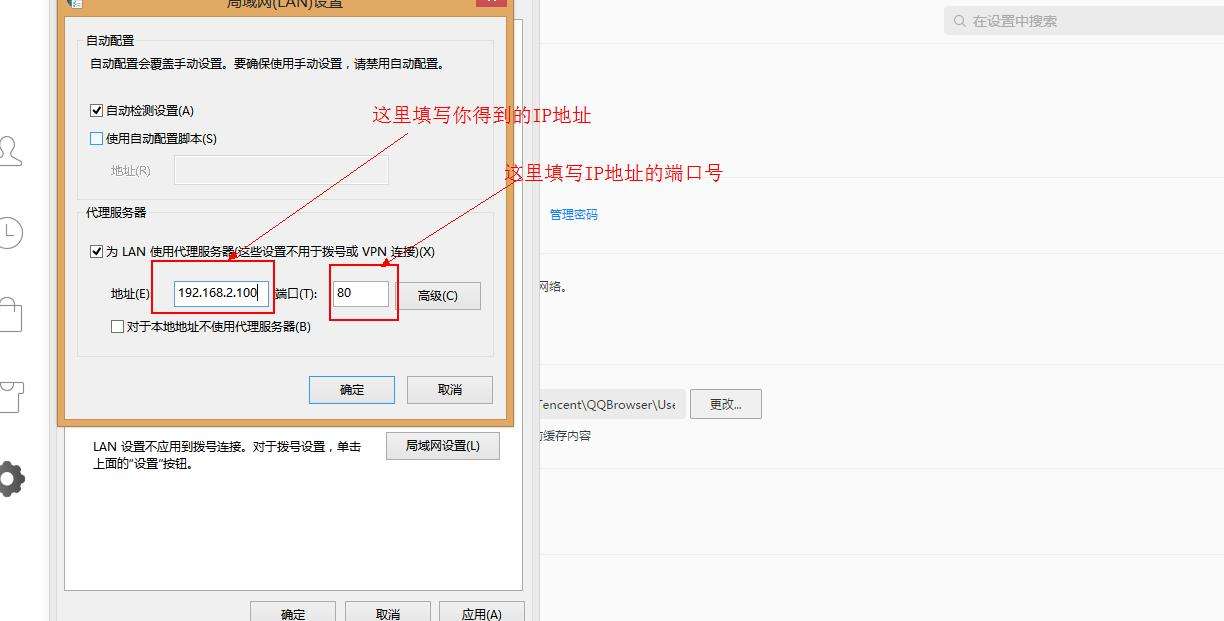The width and height of the screenshot is (1224, 621).
Task: Click the shopping bag sidebar icon
Action: pos(10,314)
